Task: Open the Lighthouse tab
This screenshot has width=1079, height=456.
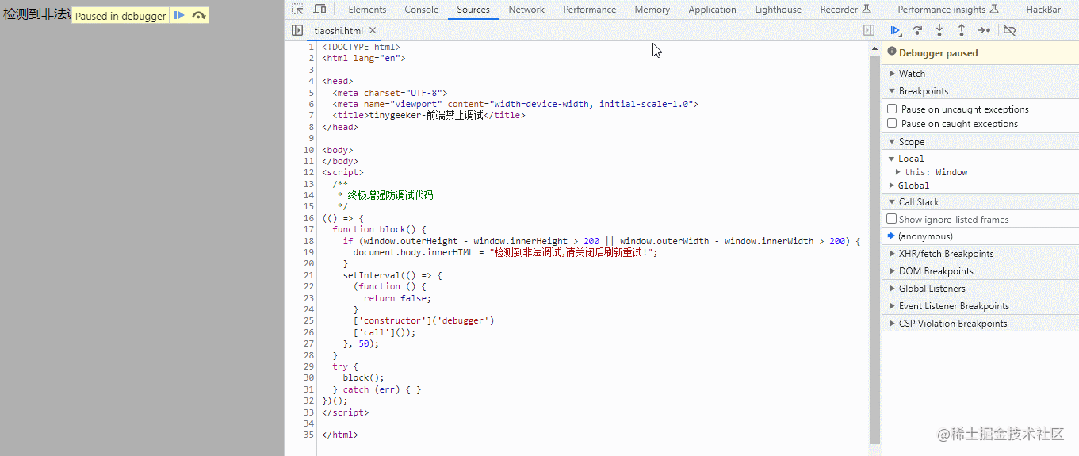Action: tap(778, 10)
